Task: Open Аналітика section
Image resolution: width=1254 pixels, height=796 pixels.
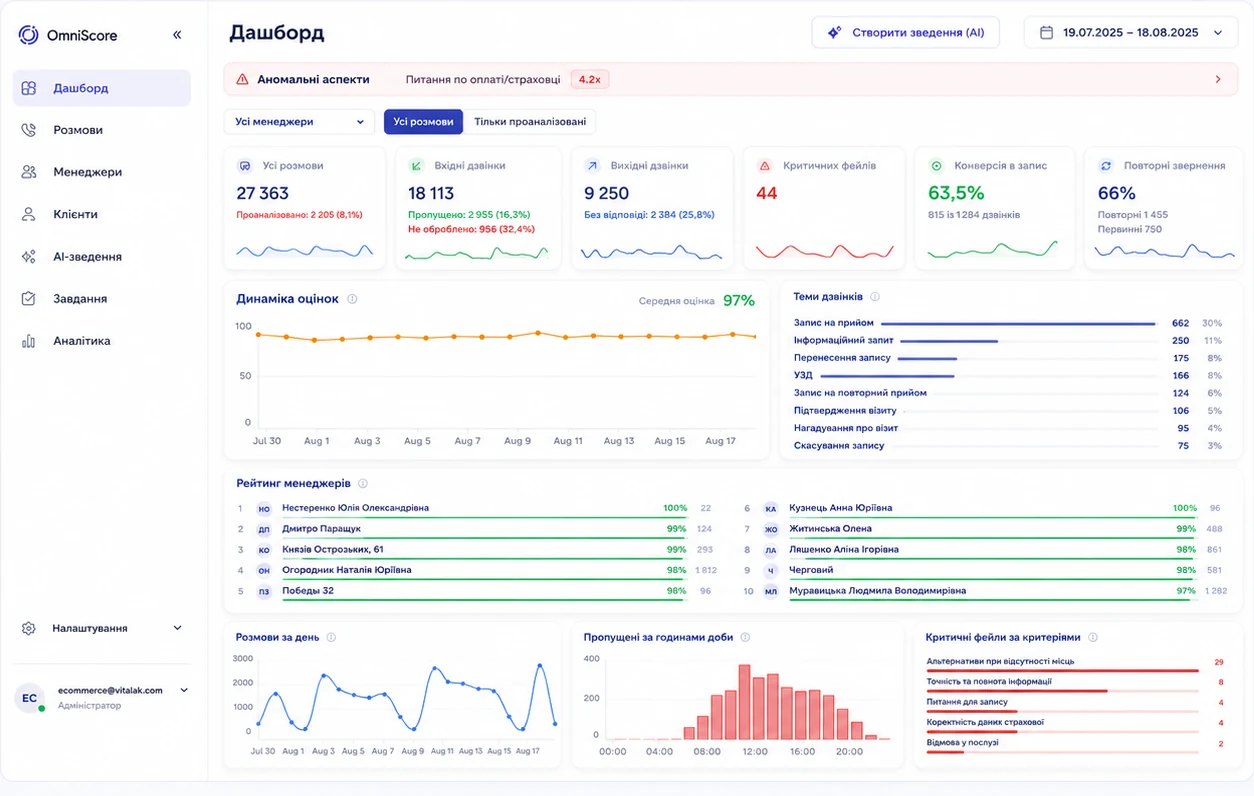Action: pos(101,341)
